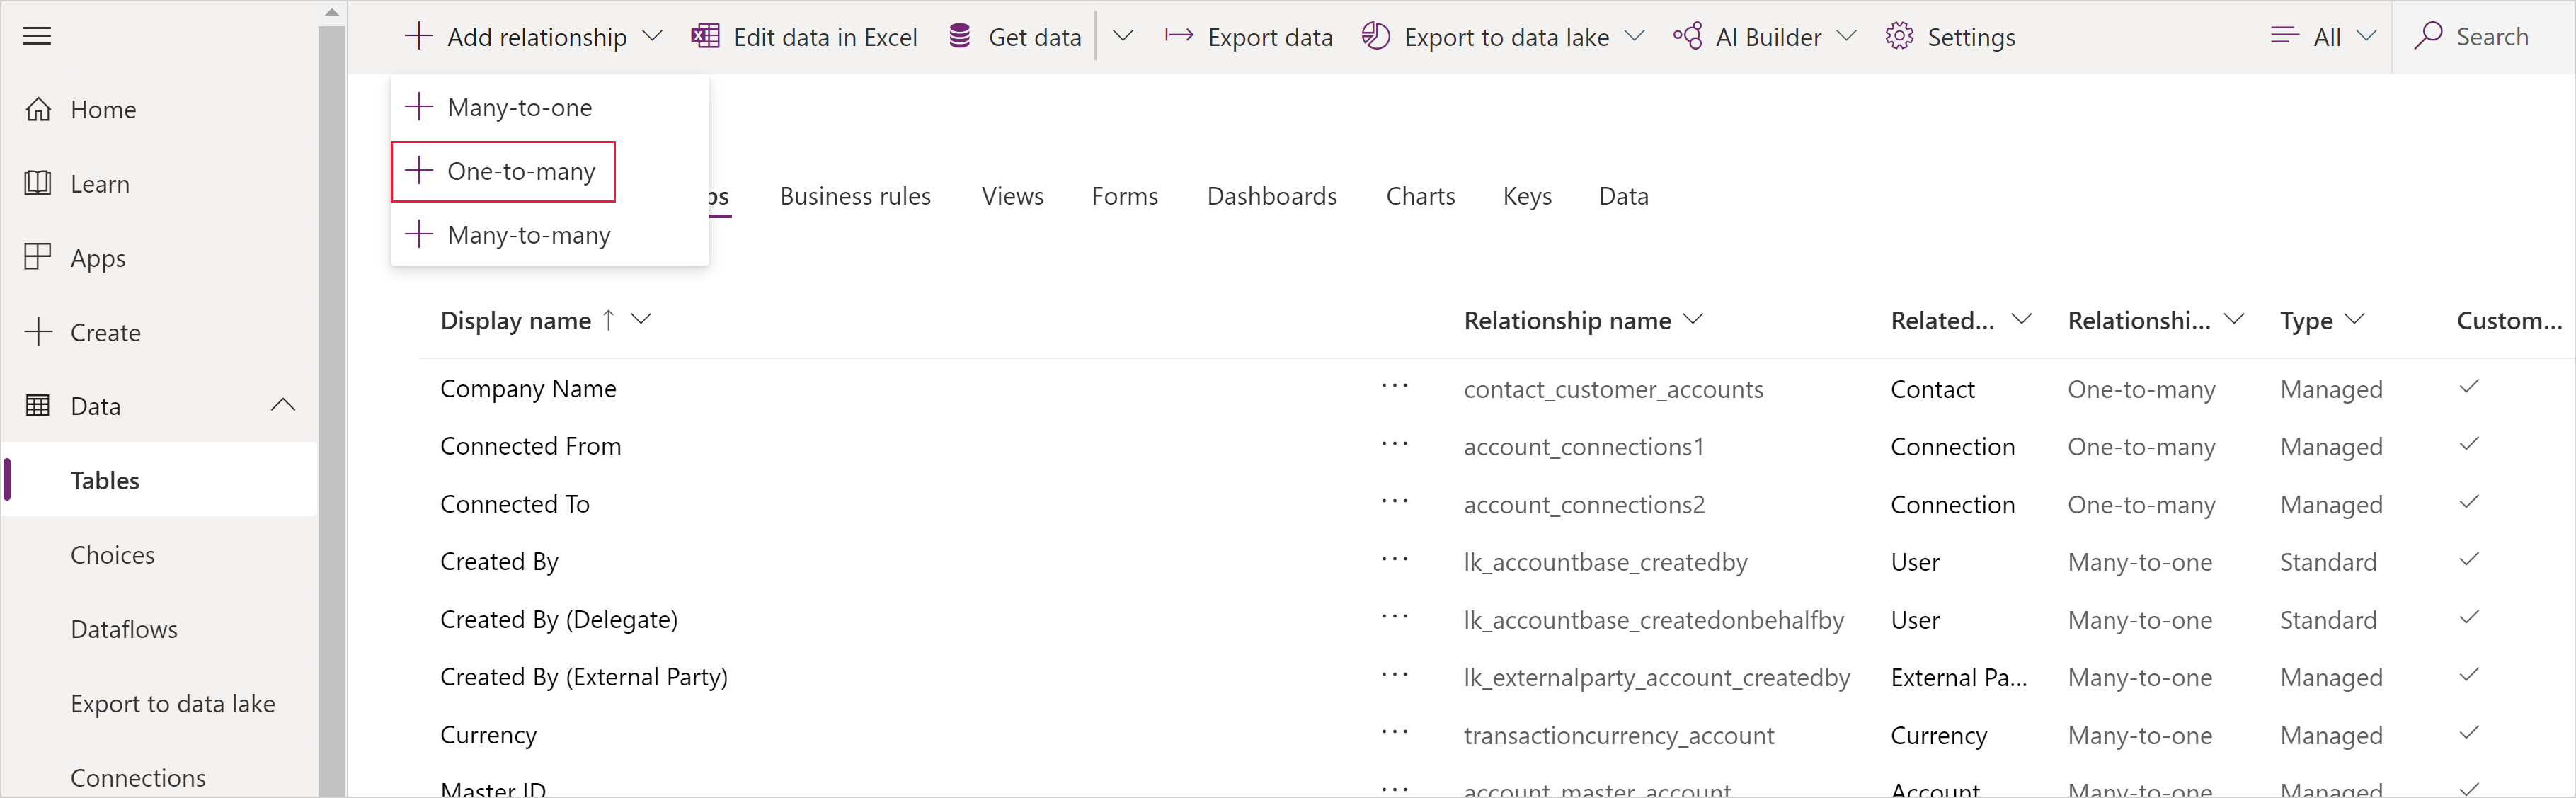Image resolution: width=2576 pixels, height=798 pixels.
Task: Click the Add relationship icon
Action: (416, 36)
